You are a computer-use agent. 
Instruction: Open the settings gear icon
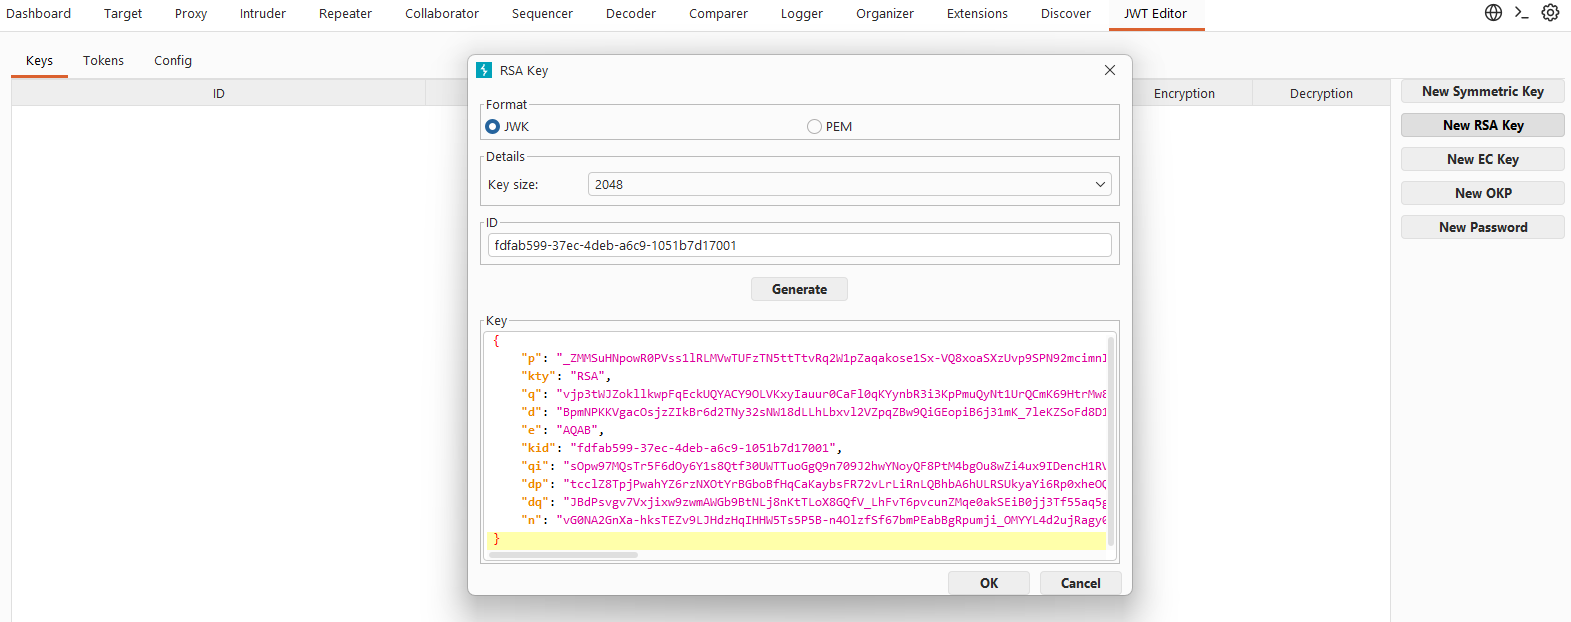[1550, 13]
